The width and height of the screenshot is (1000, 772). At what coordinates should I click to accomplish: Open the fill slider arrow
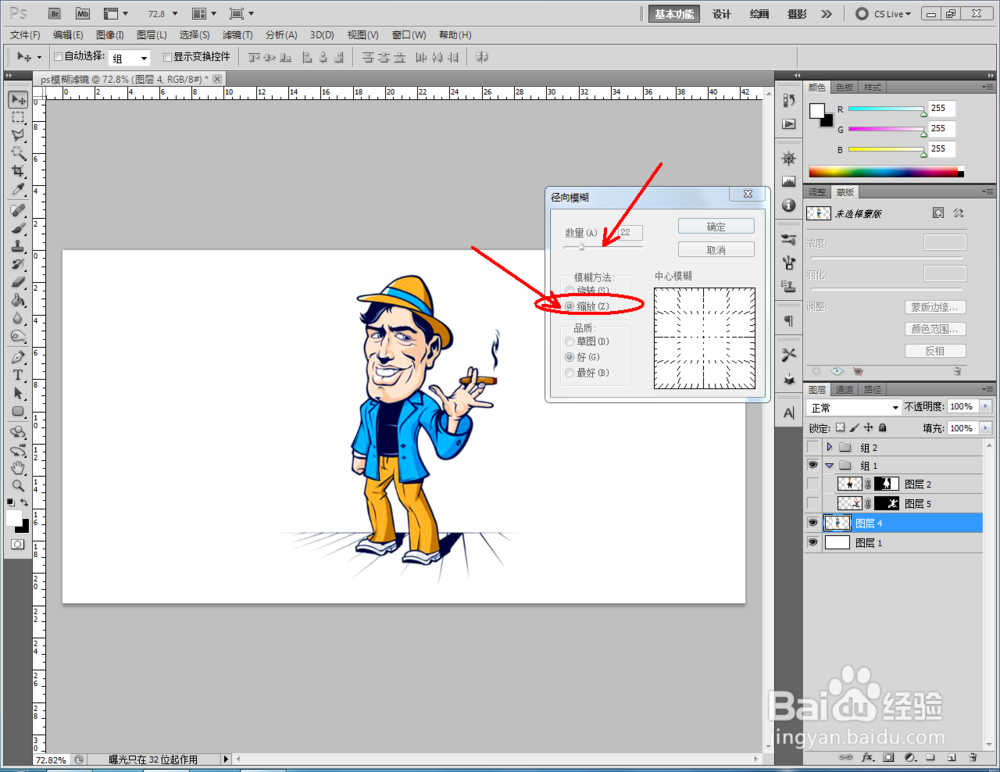coord(986,428)
